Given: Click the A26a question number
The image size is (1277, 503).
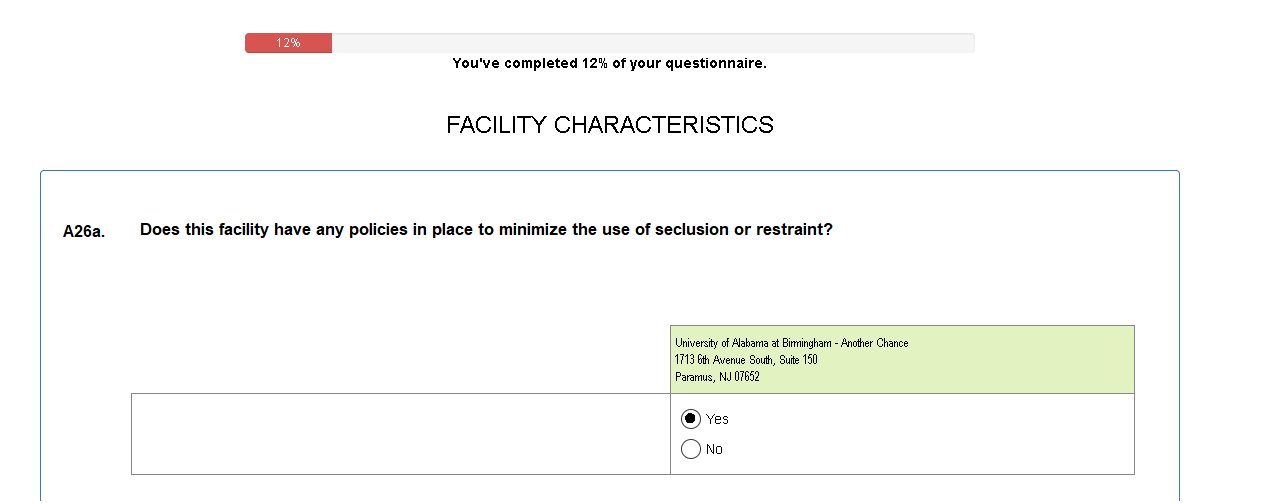Looking at the screenshot, I should (84, 232).
